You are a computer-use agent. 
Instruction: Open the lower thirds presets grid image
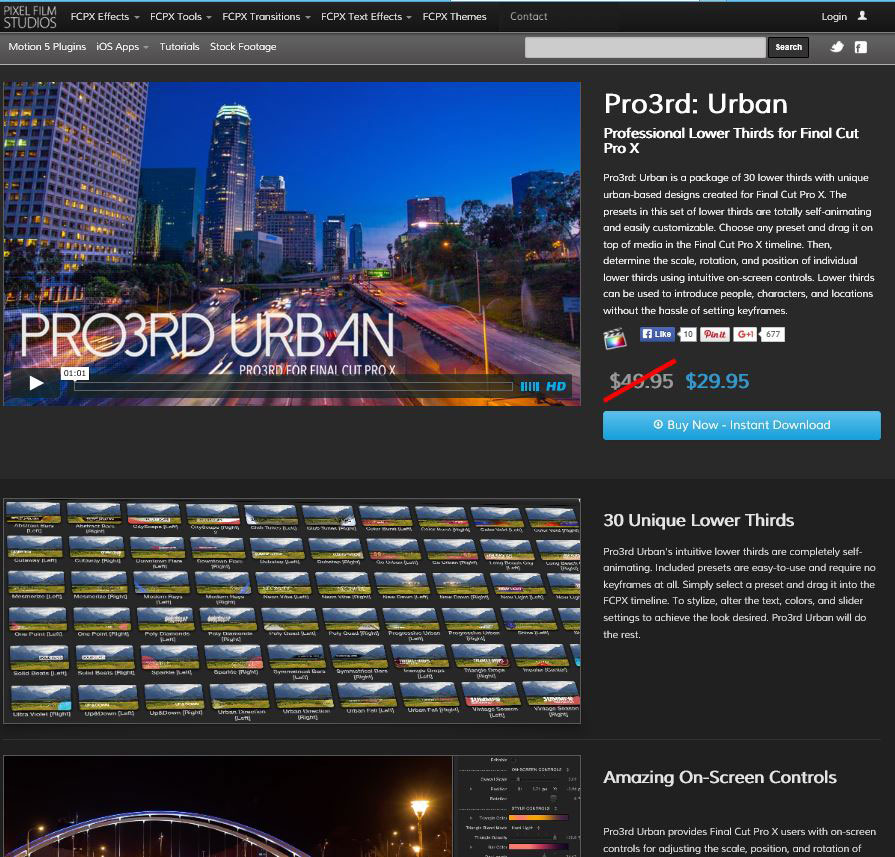[x=292, y=611]
